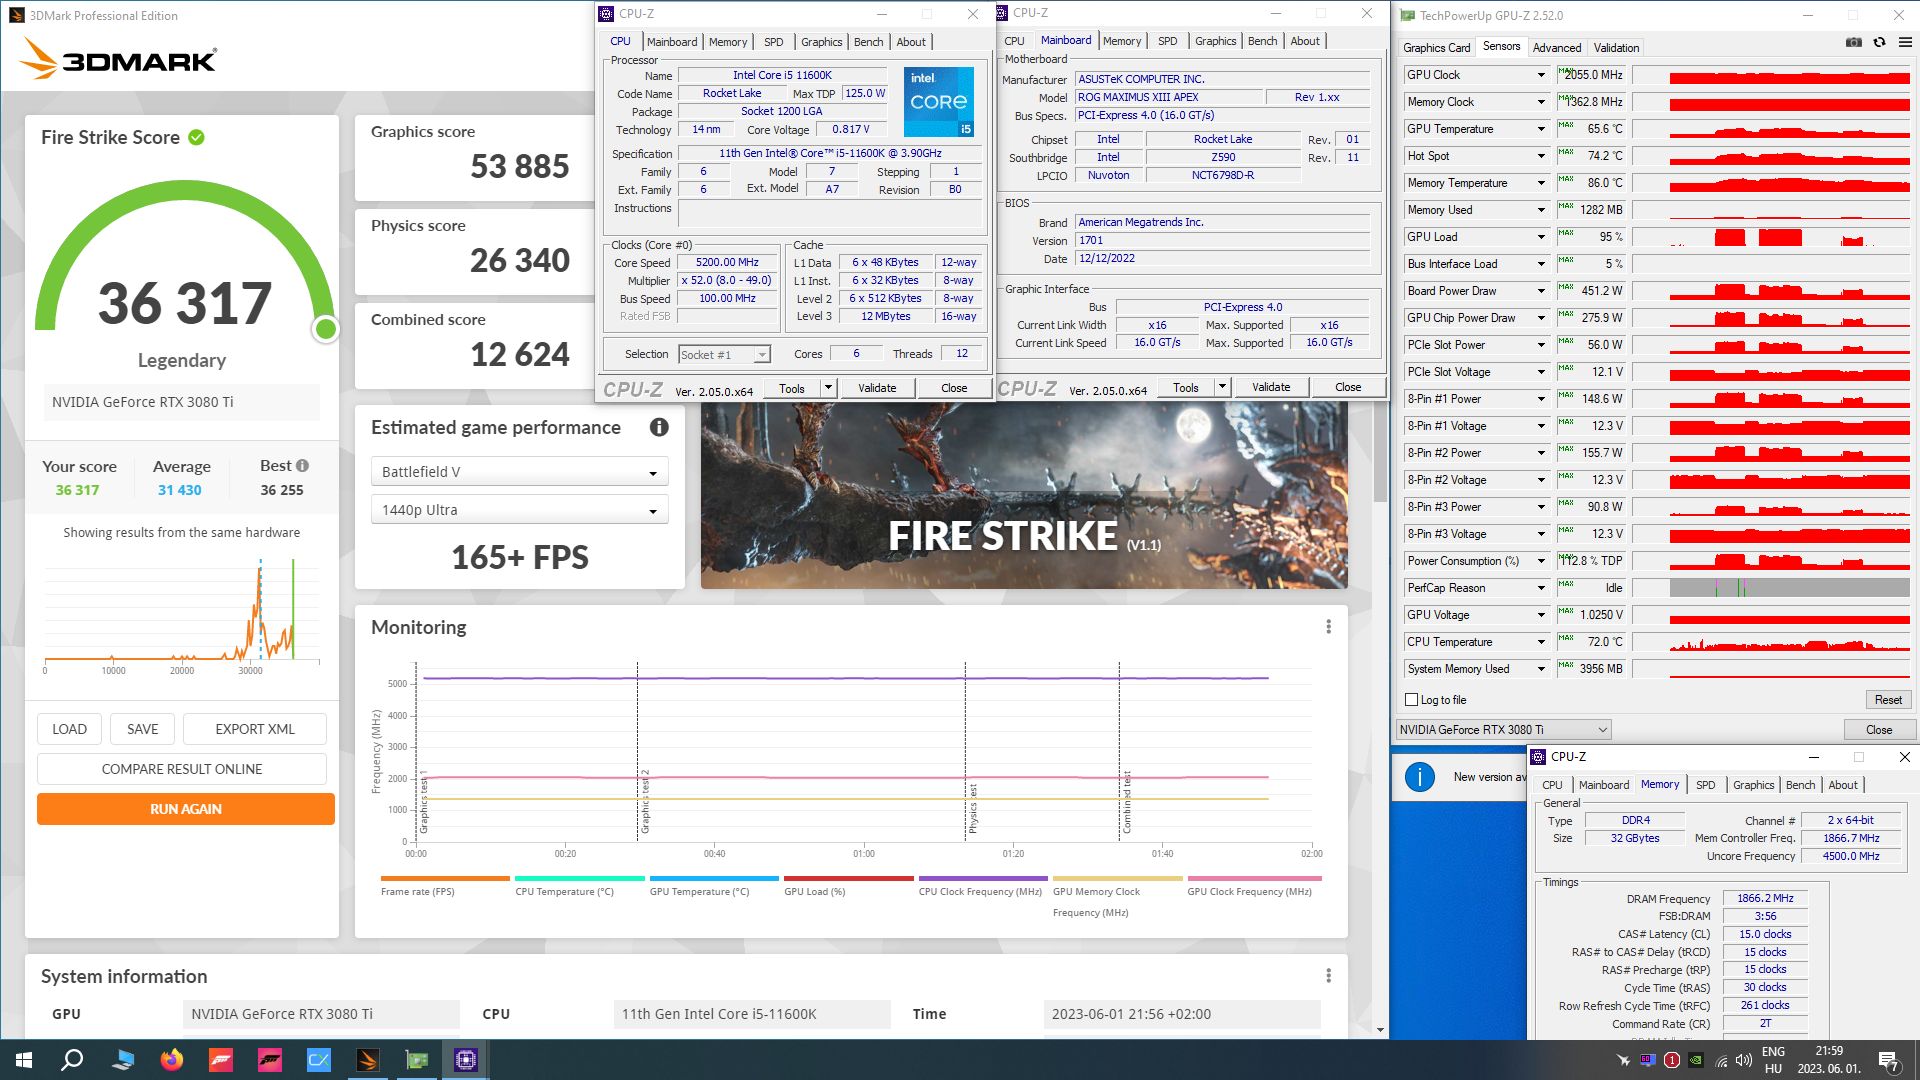
Task: Expand the Board Power Draw sensor dropdown
Action: coord(1541,291)
